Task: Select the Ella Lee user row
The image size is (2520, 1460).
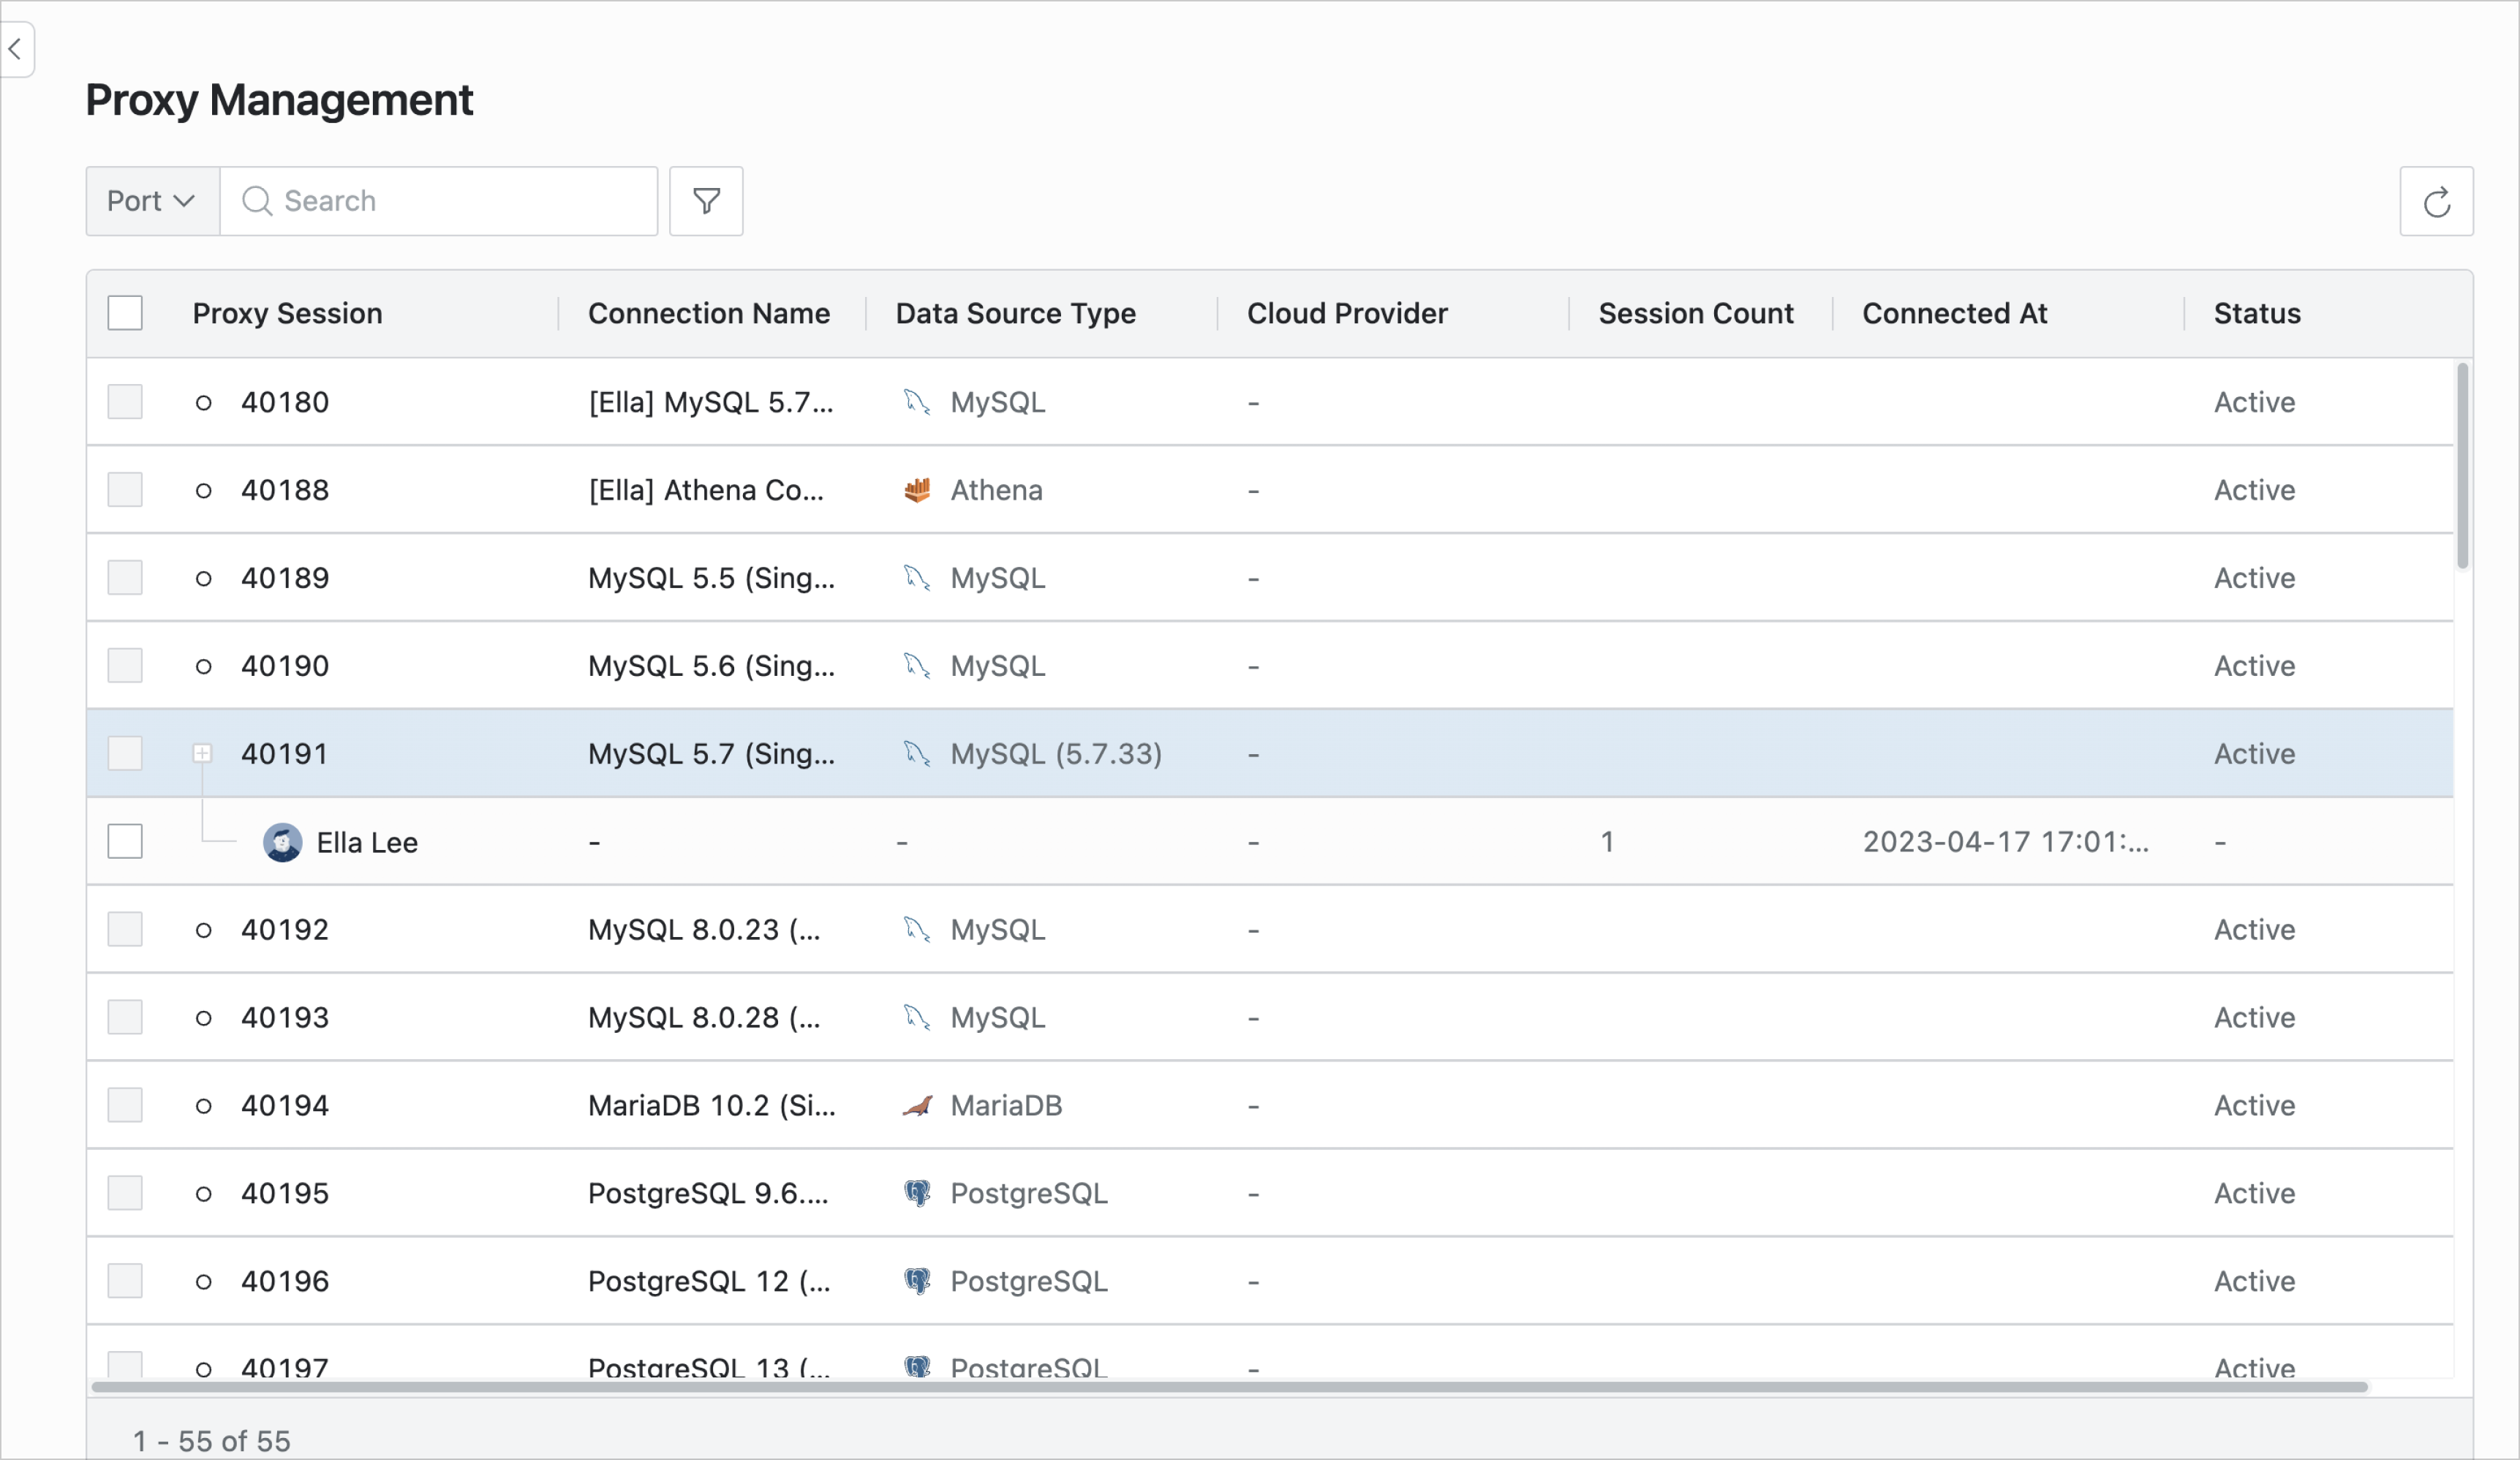Action: click(x=1270, y=841)
